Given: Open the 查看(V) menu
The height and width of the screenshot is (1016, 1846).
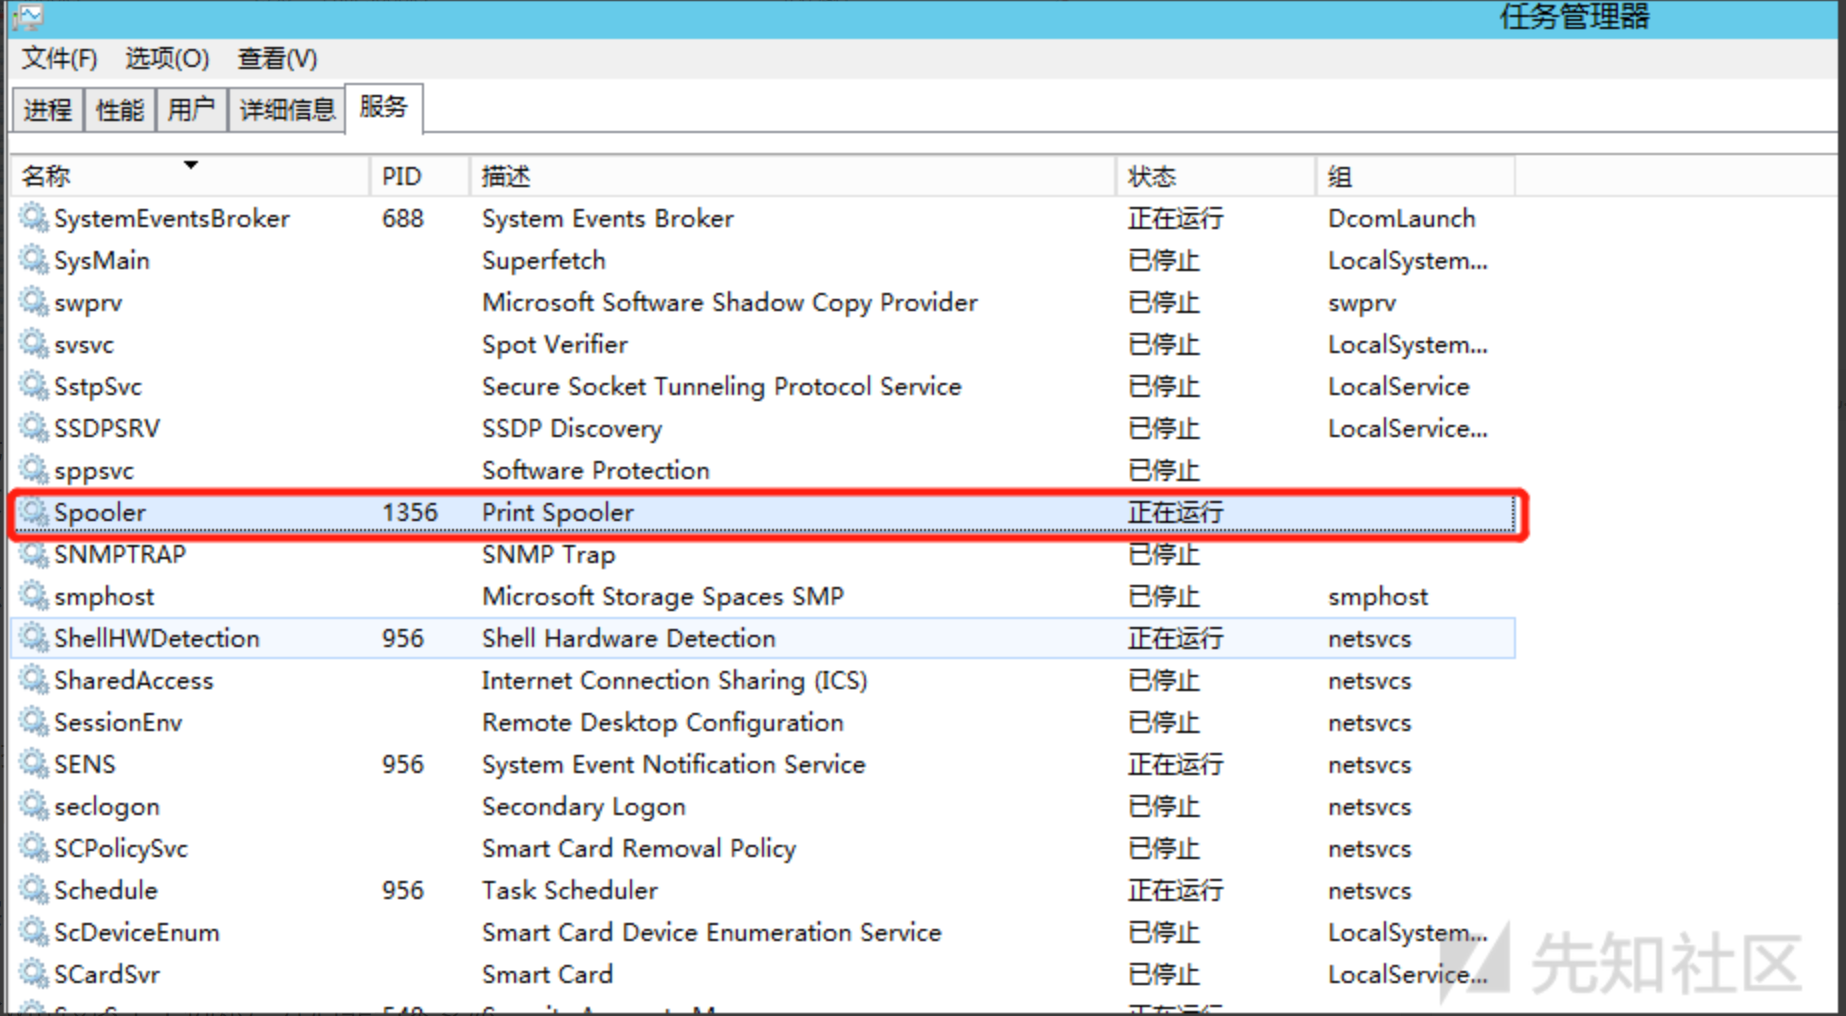Looking at the screenshot, I should [x=277, y=59].
